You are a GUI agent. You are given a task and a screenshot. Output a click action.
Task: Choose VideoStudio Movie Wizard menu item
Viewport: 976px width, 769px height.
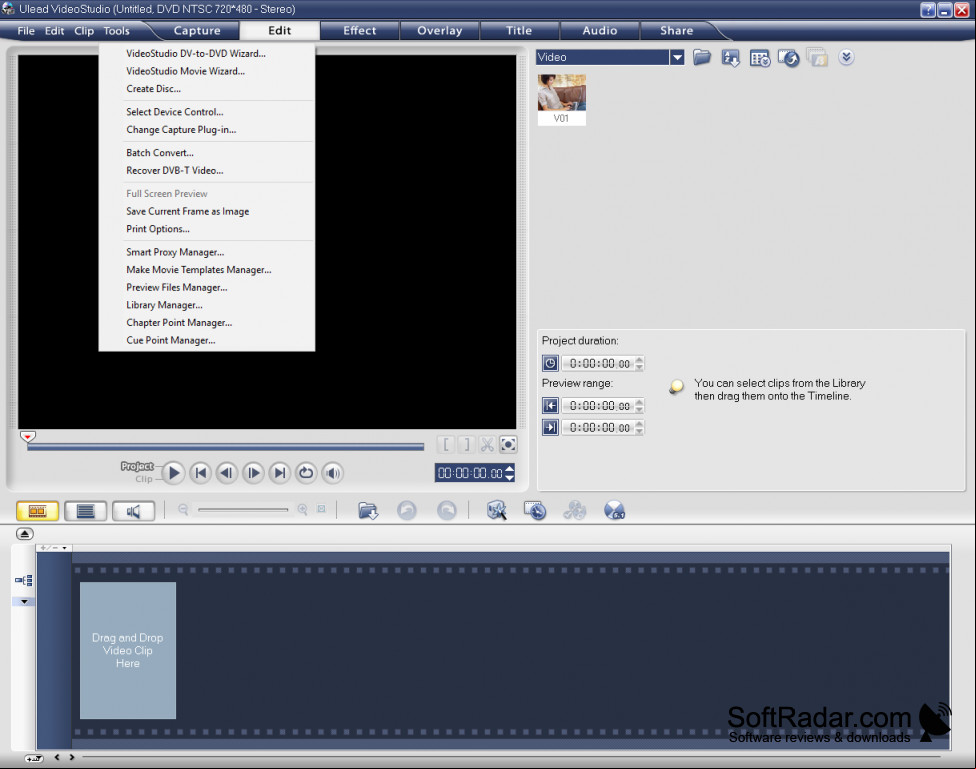click(207, 71)
